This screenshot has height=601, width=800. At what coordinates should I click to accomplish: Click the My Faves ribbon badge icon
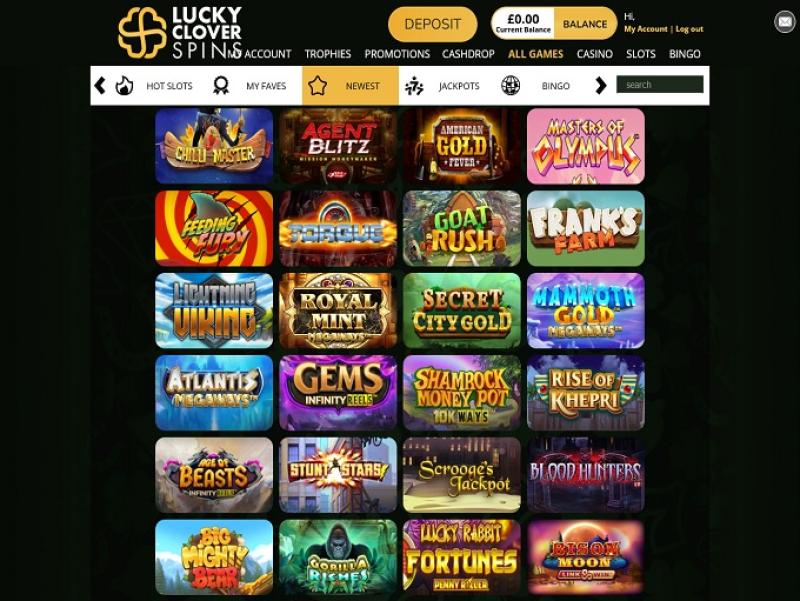click(x=221, y=86)
